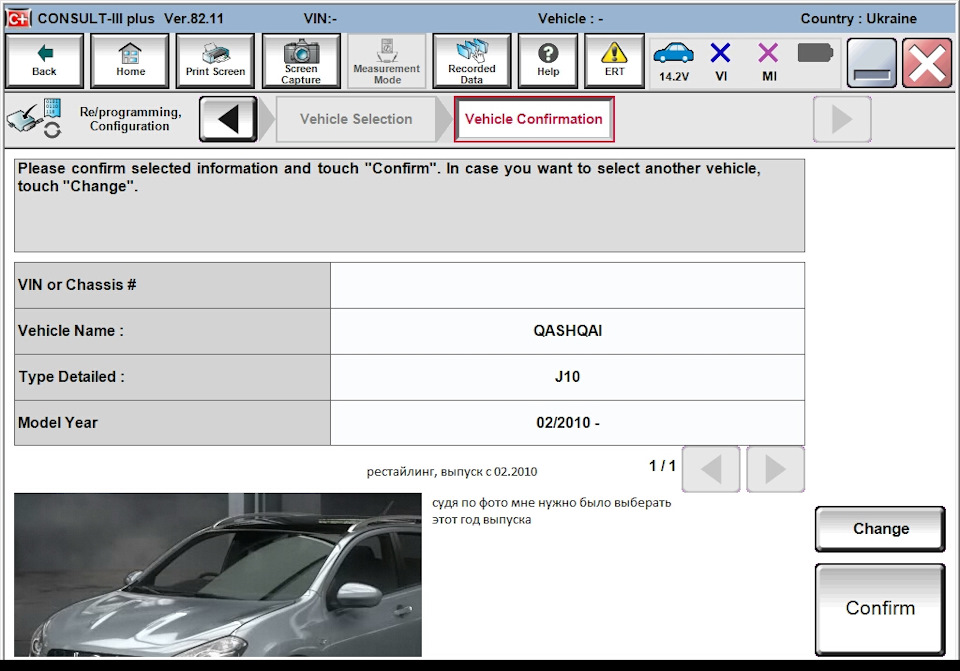The width and height of the screenshot is (960, 671).
Task: Open the Help button
Action: pos(548,61)
